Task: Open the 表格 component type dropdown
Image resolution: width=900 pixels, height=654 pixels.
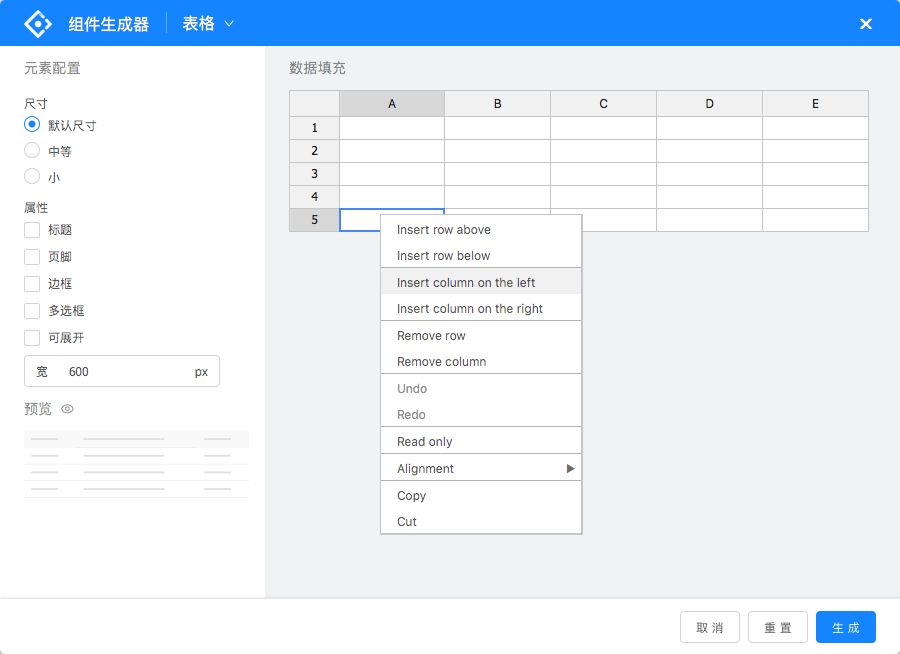Action: (x=208, y=24)
